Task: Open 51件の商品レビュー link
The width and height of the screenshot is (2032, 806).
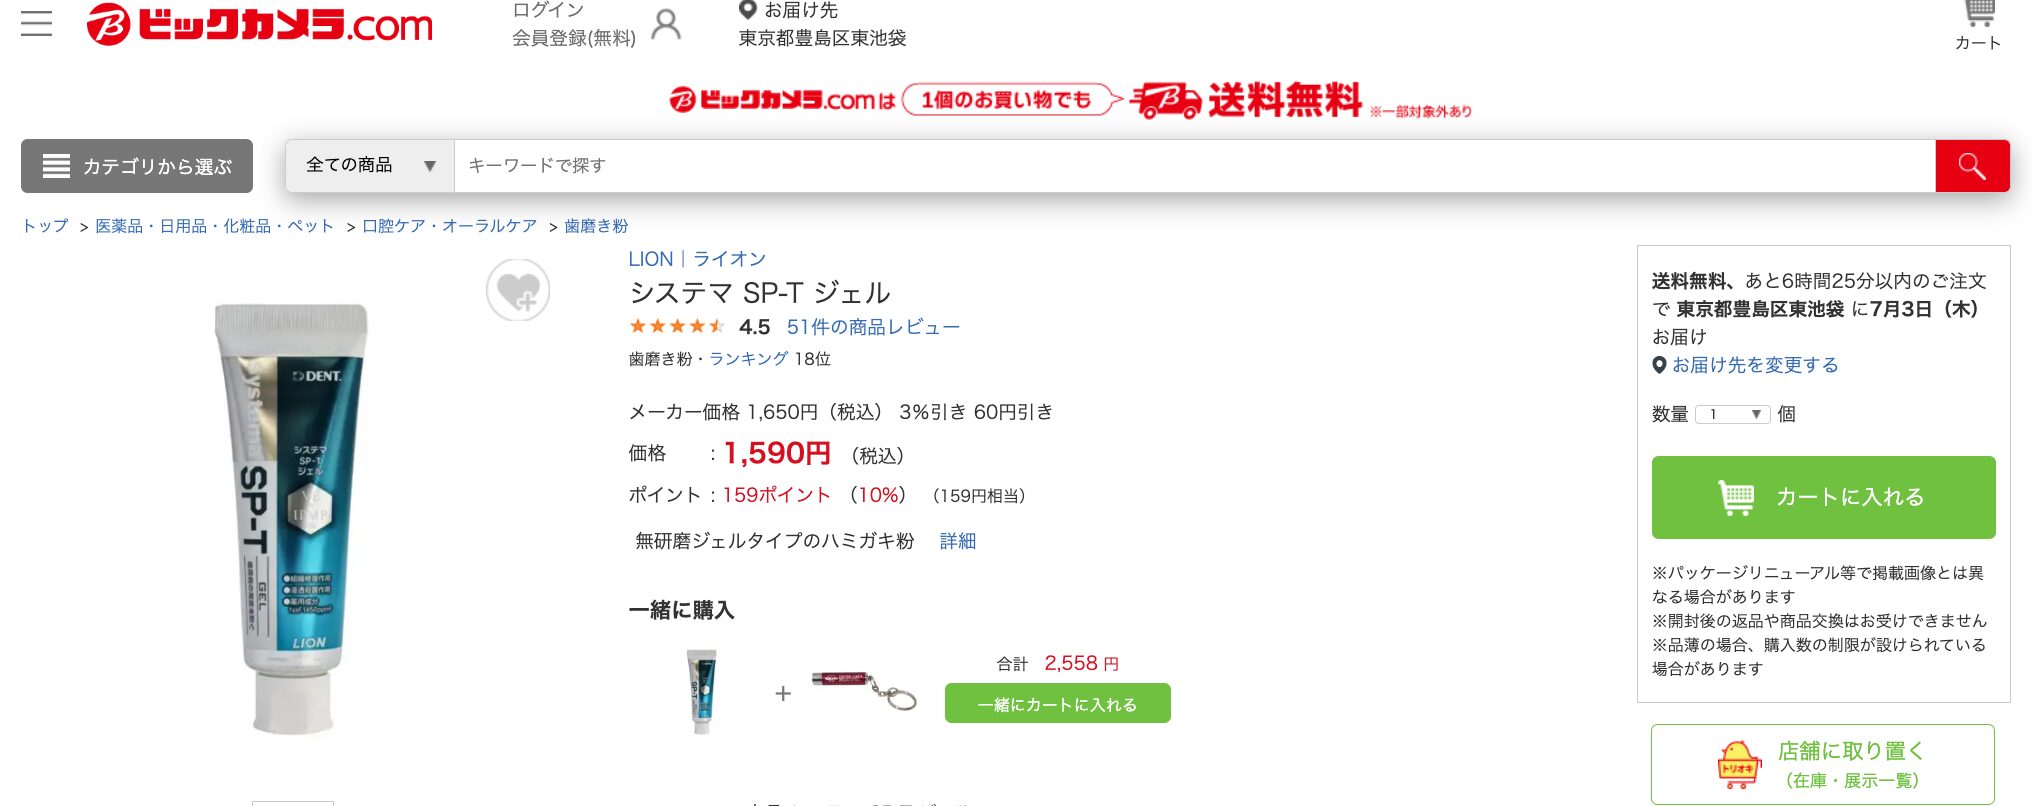Action: [x=873, y=327]
